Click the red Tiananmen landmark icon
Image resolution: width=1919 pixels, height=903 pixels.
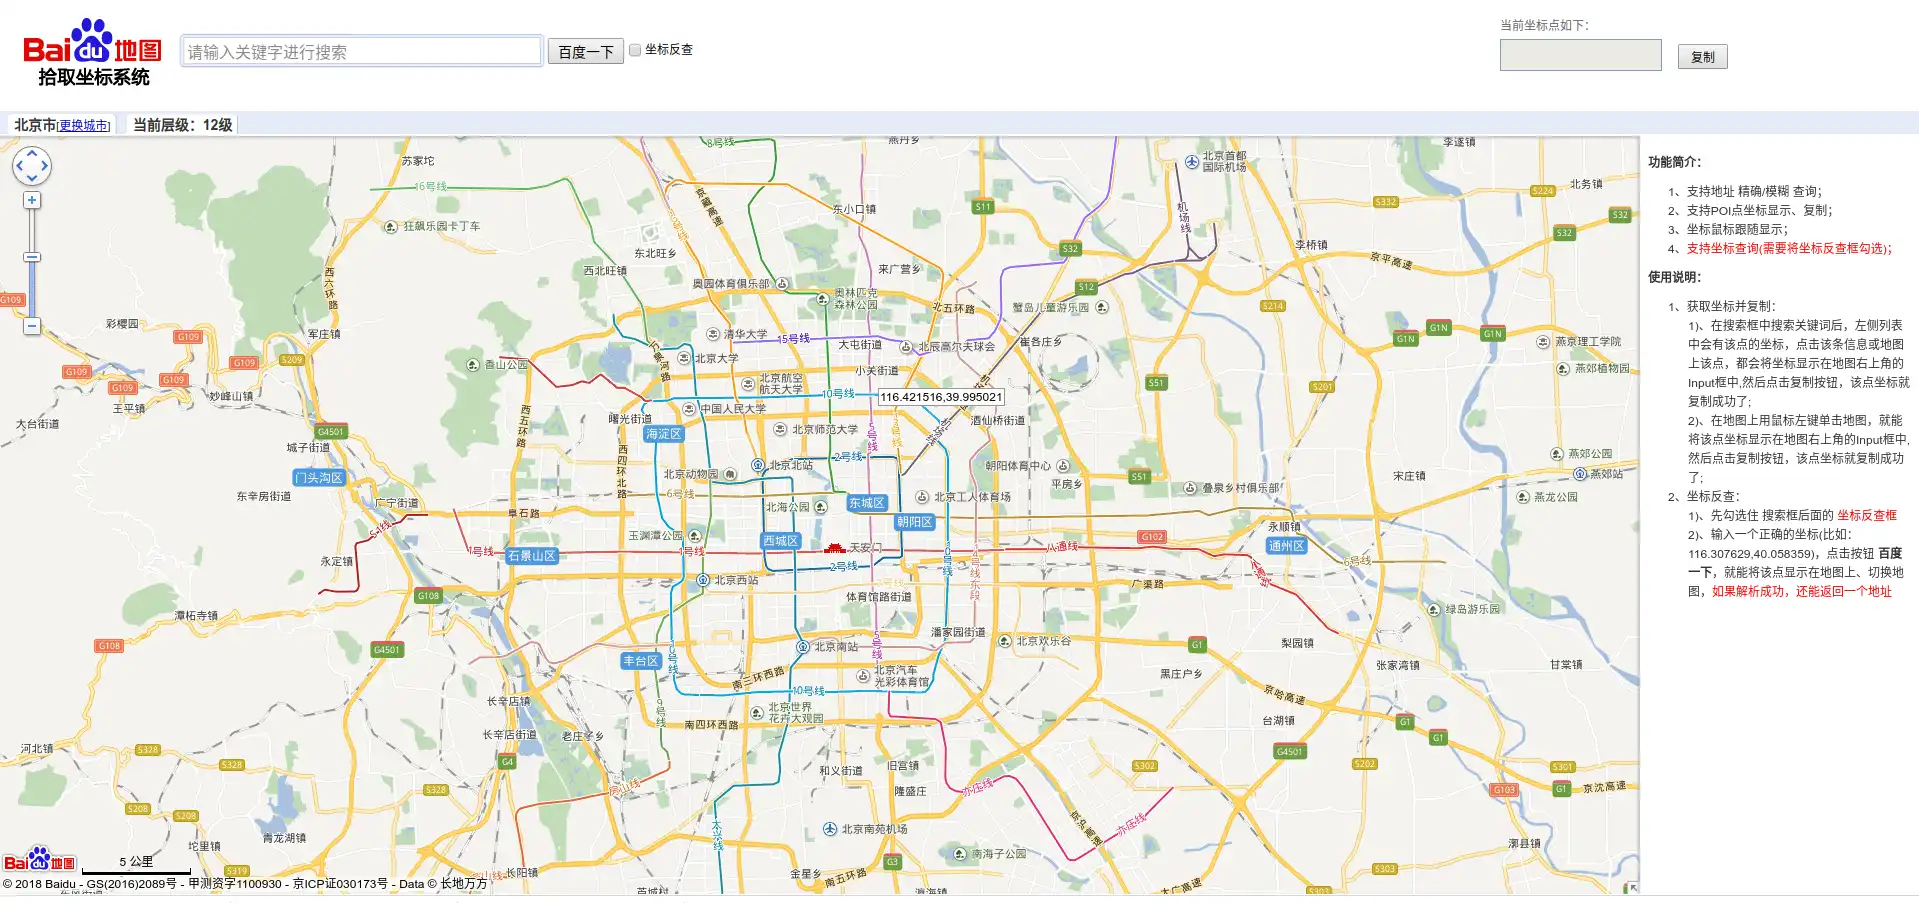[835, 547]
